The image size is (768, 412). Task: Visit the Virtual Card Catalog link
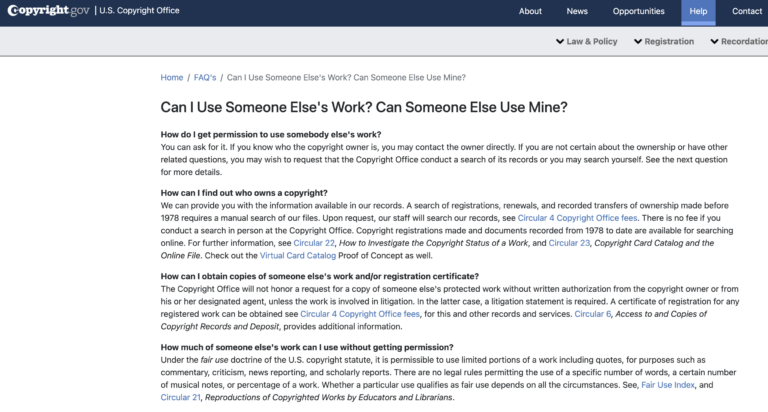click(x=302, y=255)
